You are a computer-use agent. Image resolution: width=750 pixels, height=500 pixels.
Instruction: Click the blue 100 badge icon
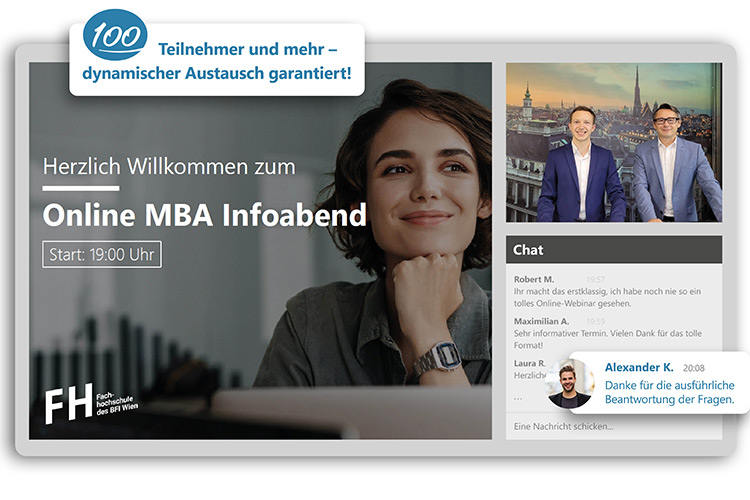115,34
